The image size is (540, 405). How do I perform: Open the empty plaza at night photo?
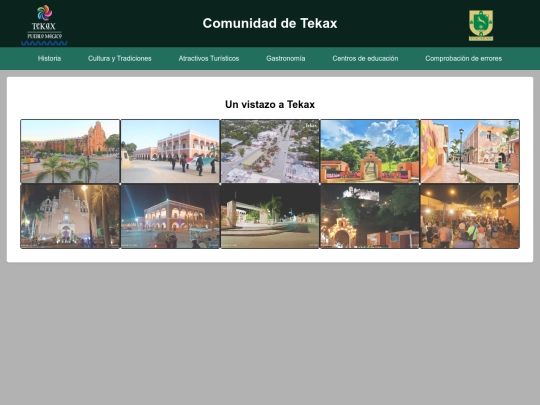coord(270,216)
